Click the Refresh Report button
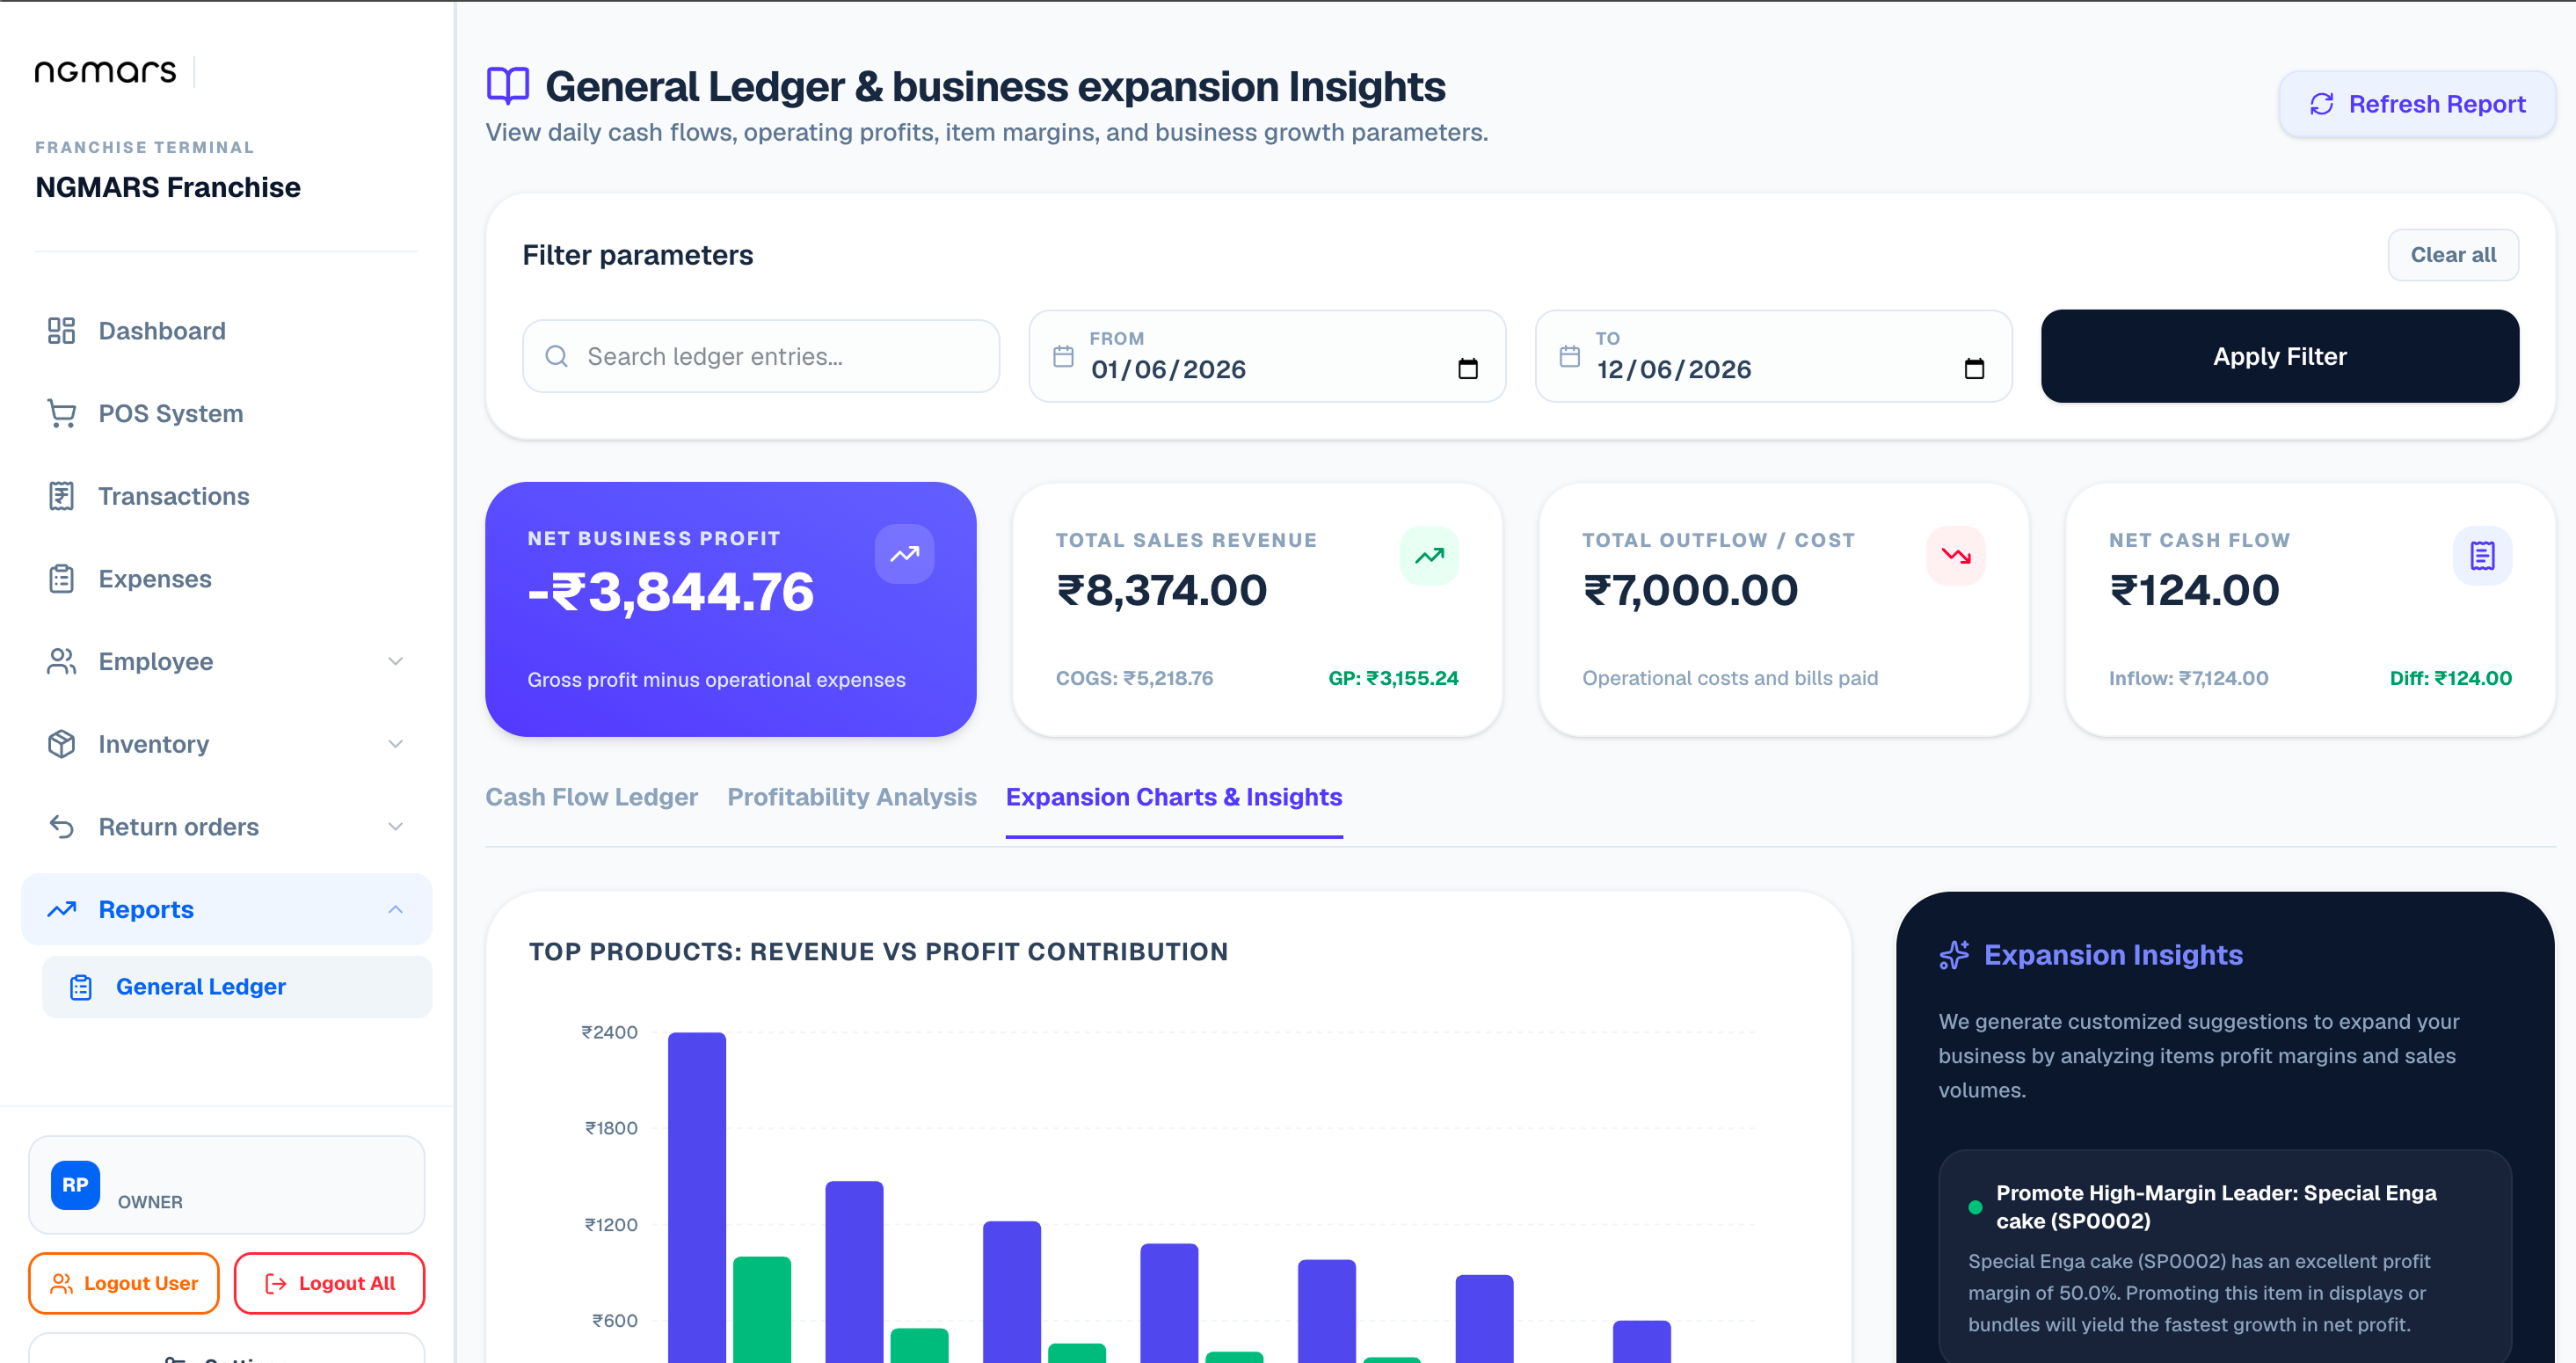 pyautogui.click(x=2417, y=104)
